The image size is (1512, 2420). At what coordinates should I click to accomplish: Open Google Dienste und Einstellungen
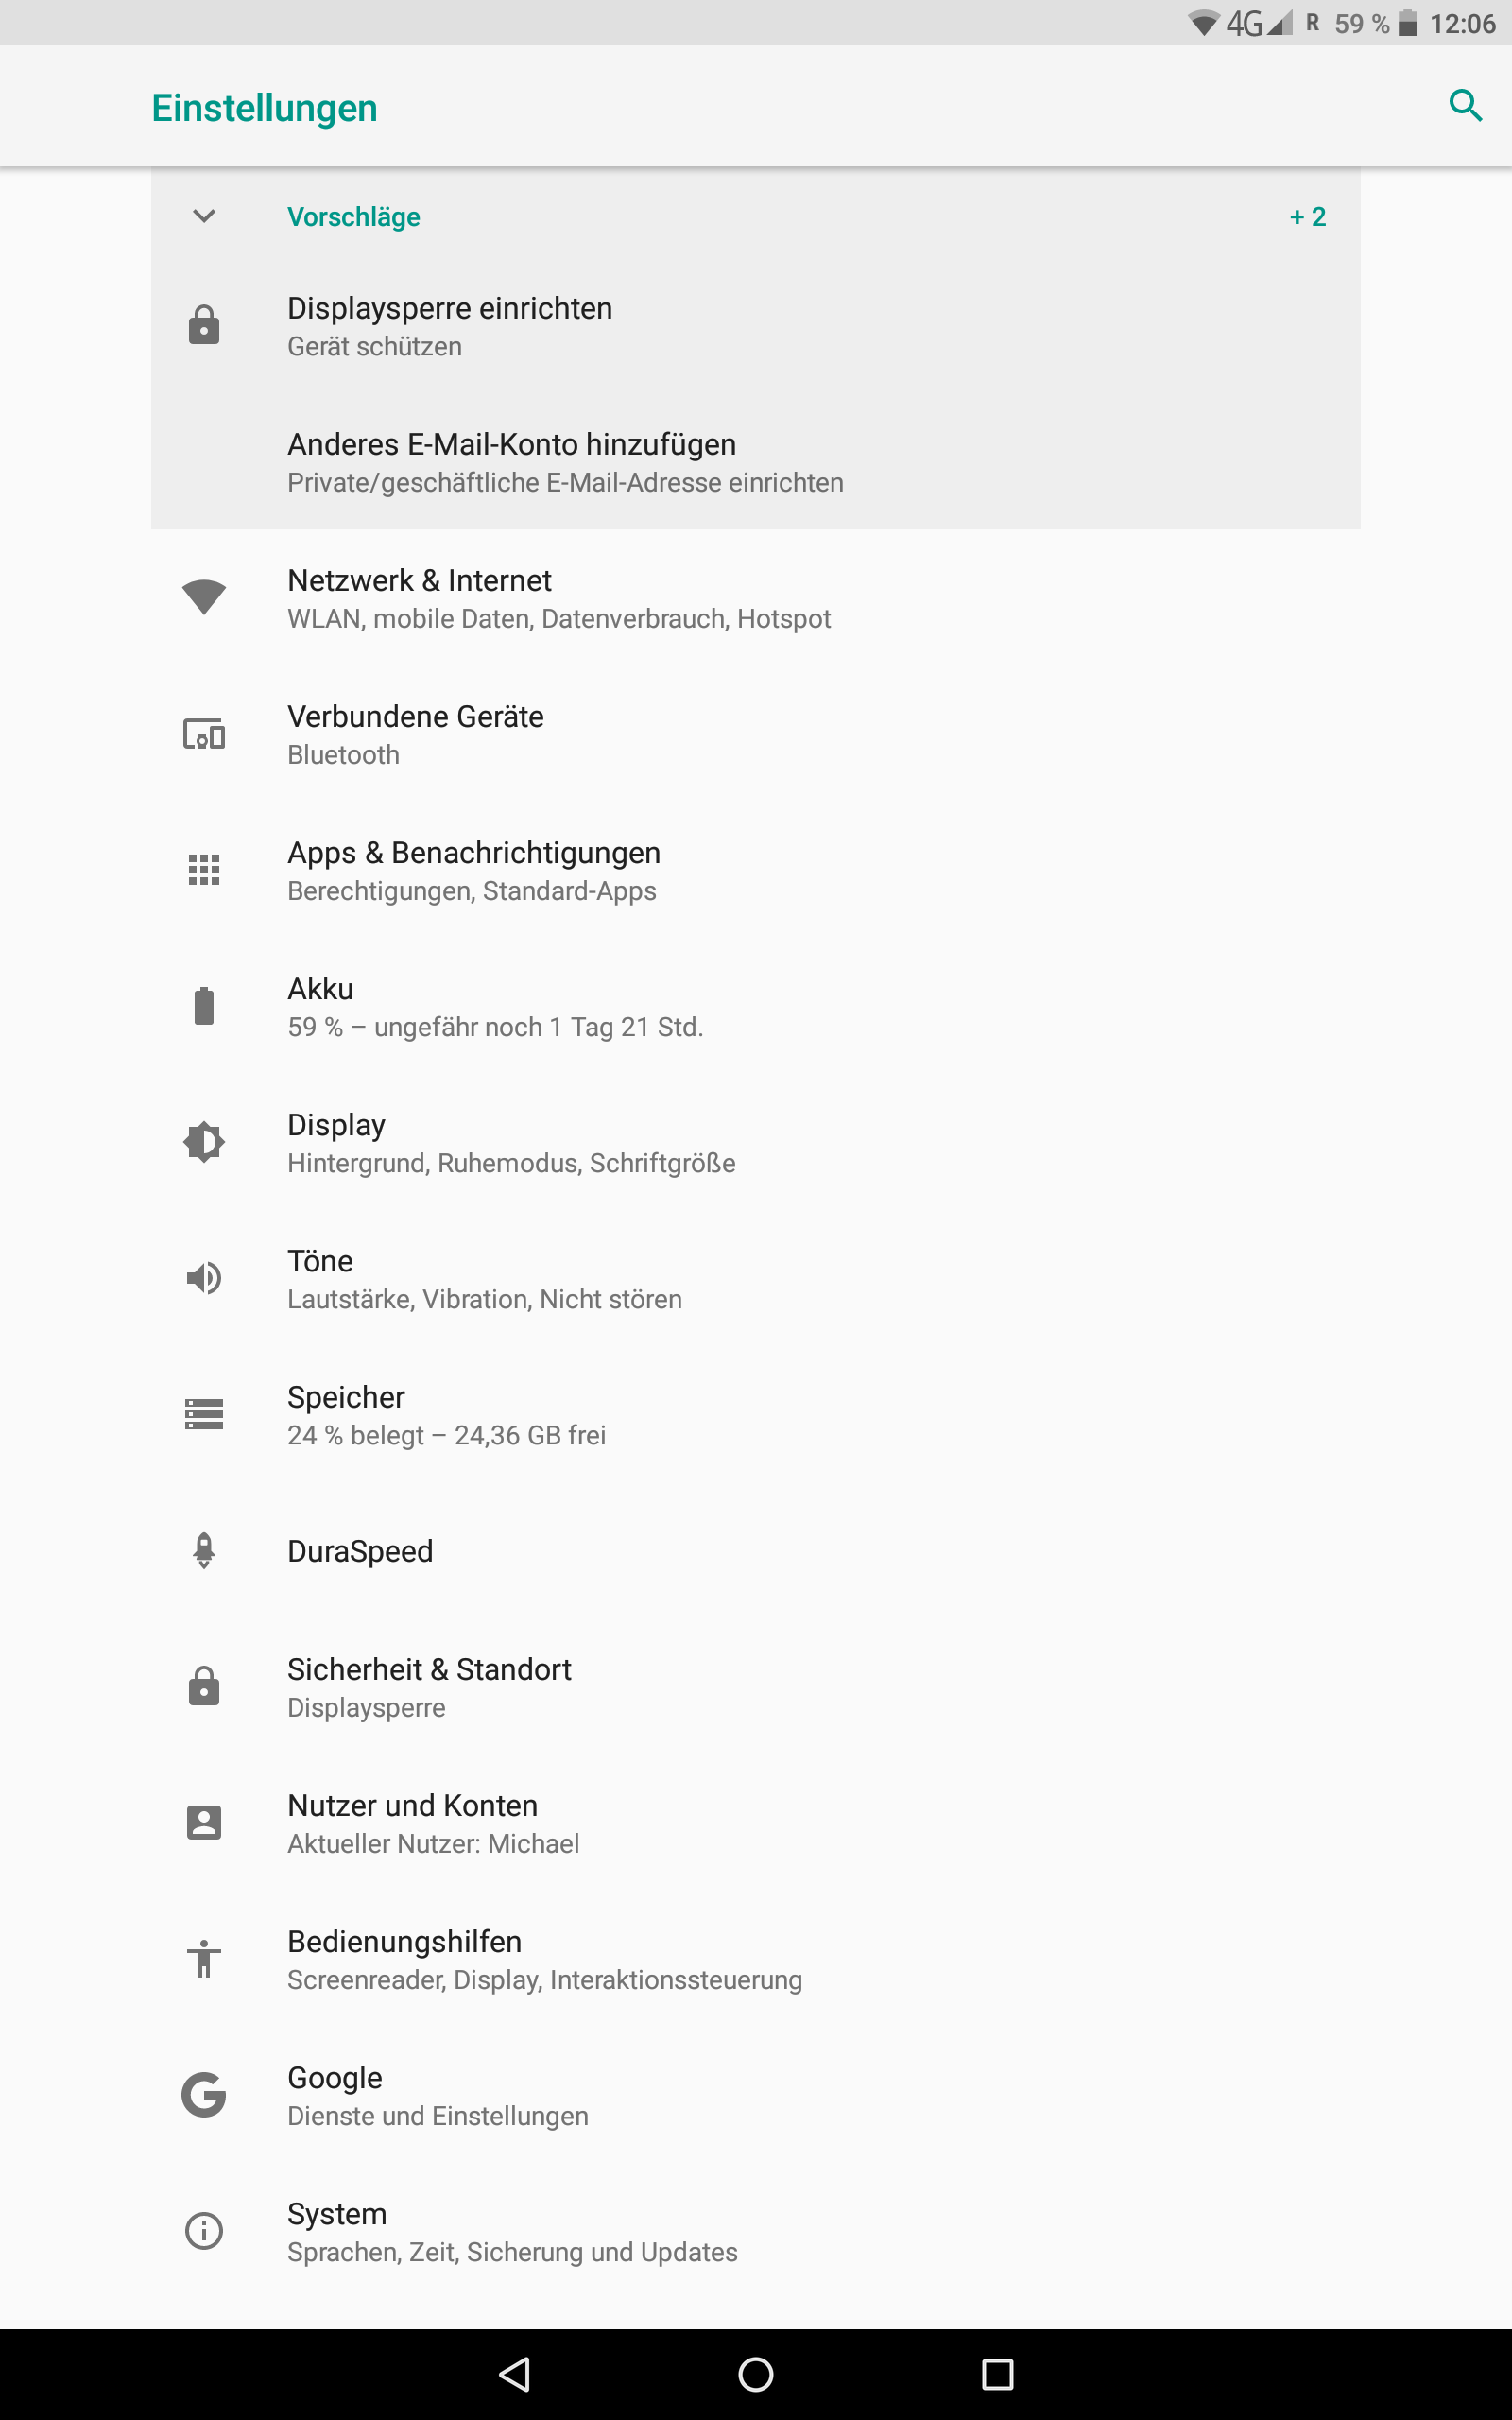point(437,2094)
